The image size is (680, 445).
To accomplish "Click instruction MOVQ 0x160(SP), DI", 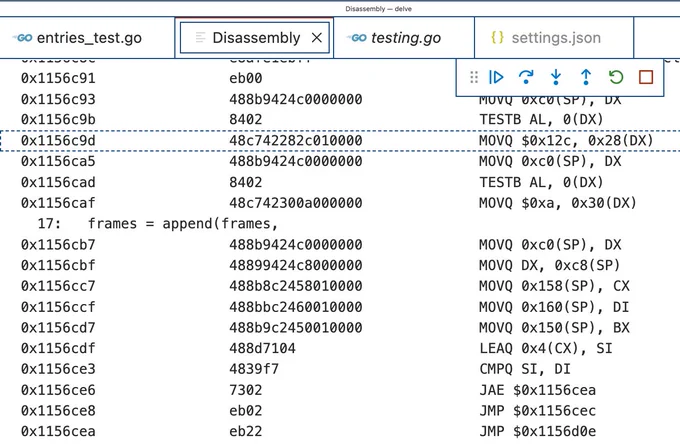I will [x=554, y=307].
